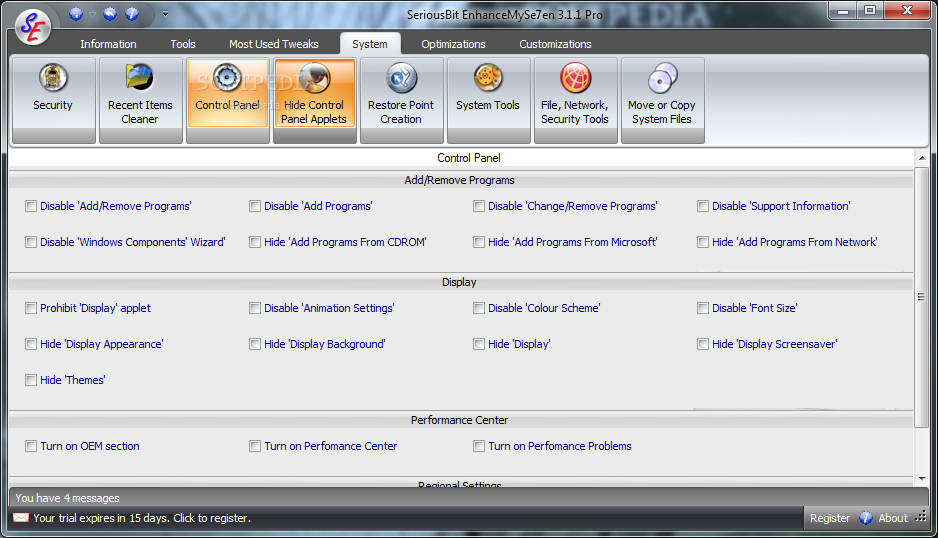Check Disable 'Font Size'
Image resolution: width=938 pixels, height=538 pixels.
coord(703,308)
